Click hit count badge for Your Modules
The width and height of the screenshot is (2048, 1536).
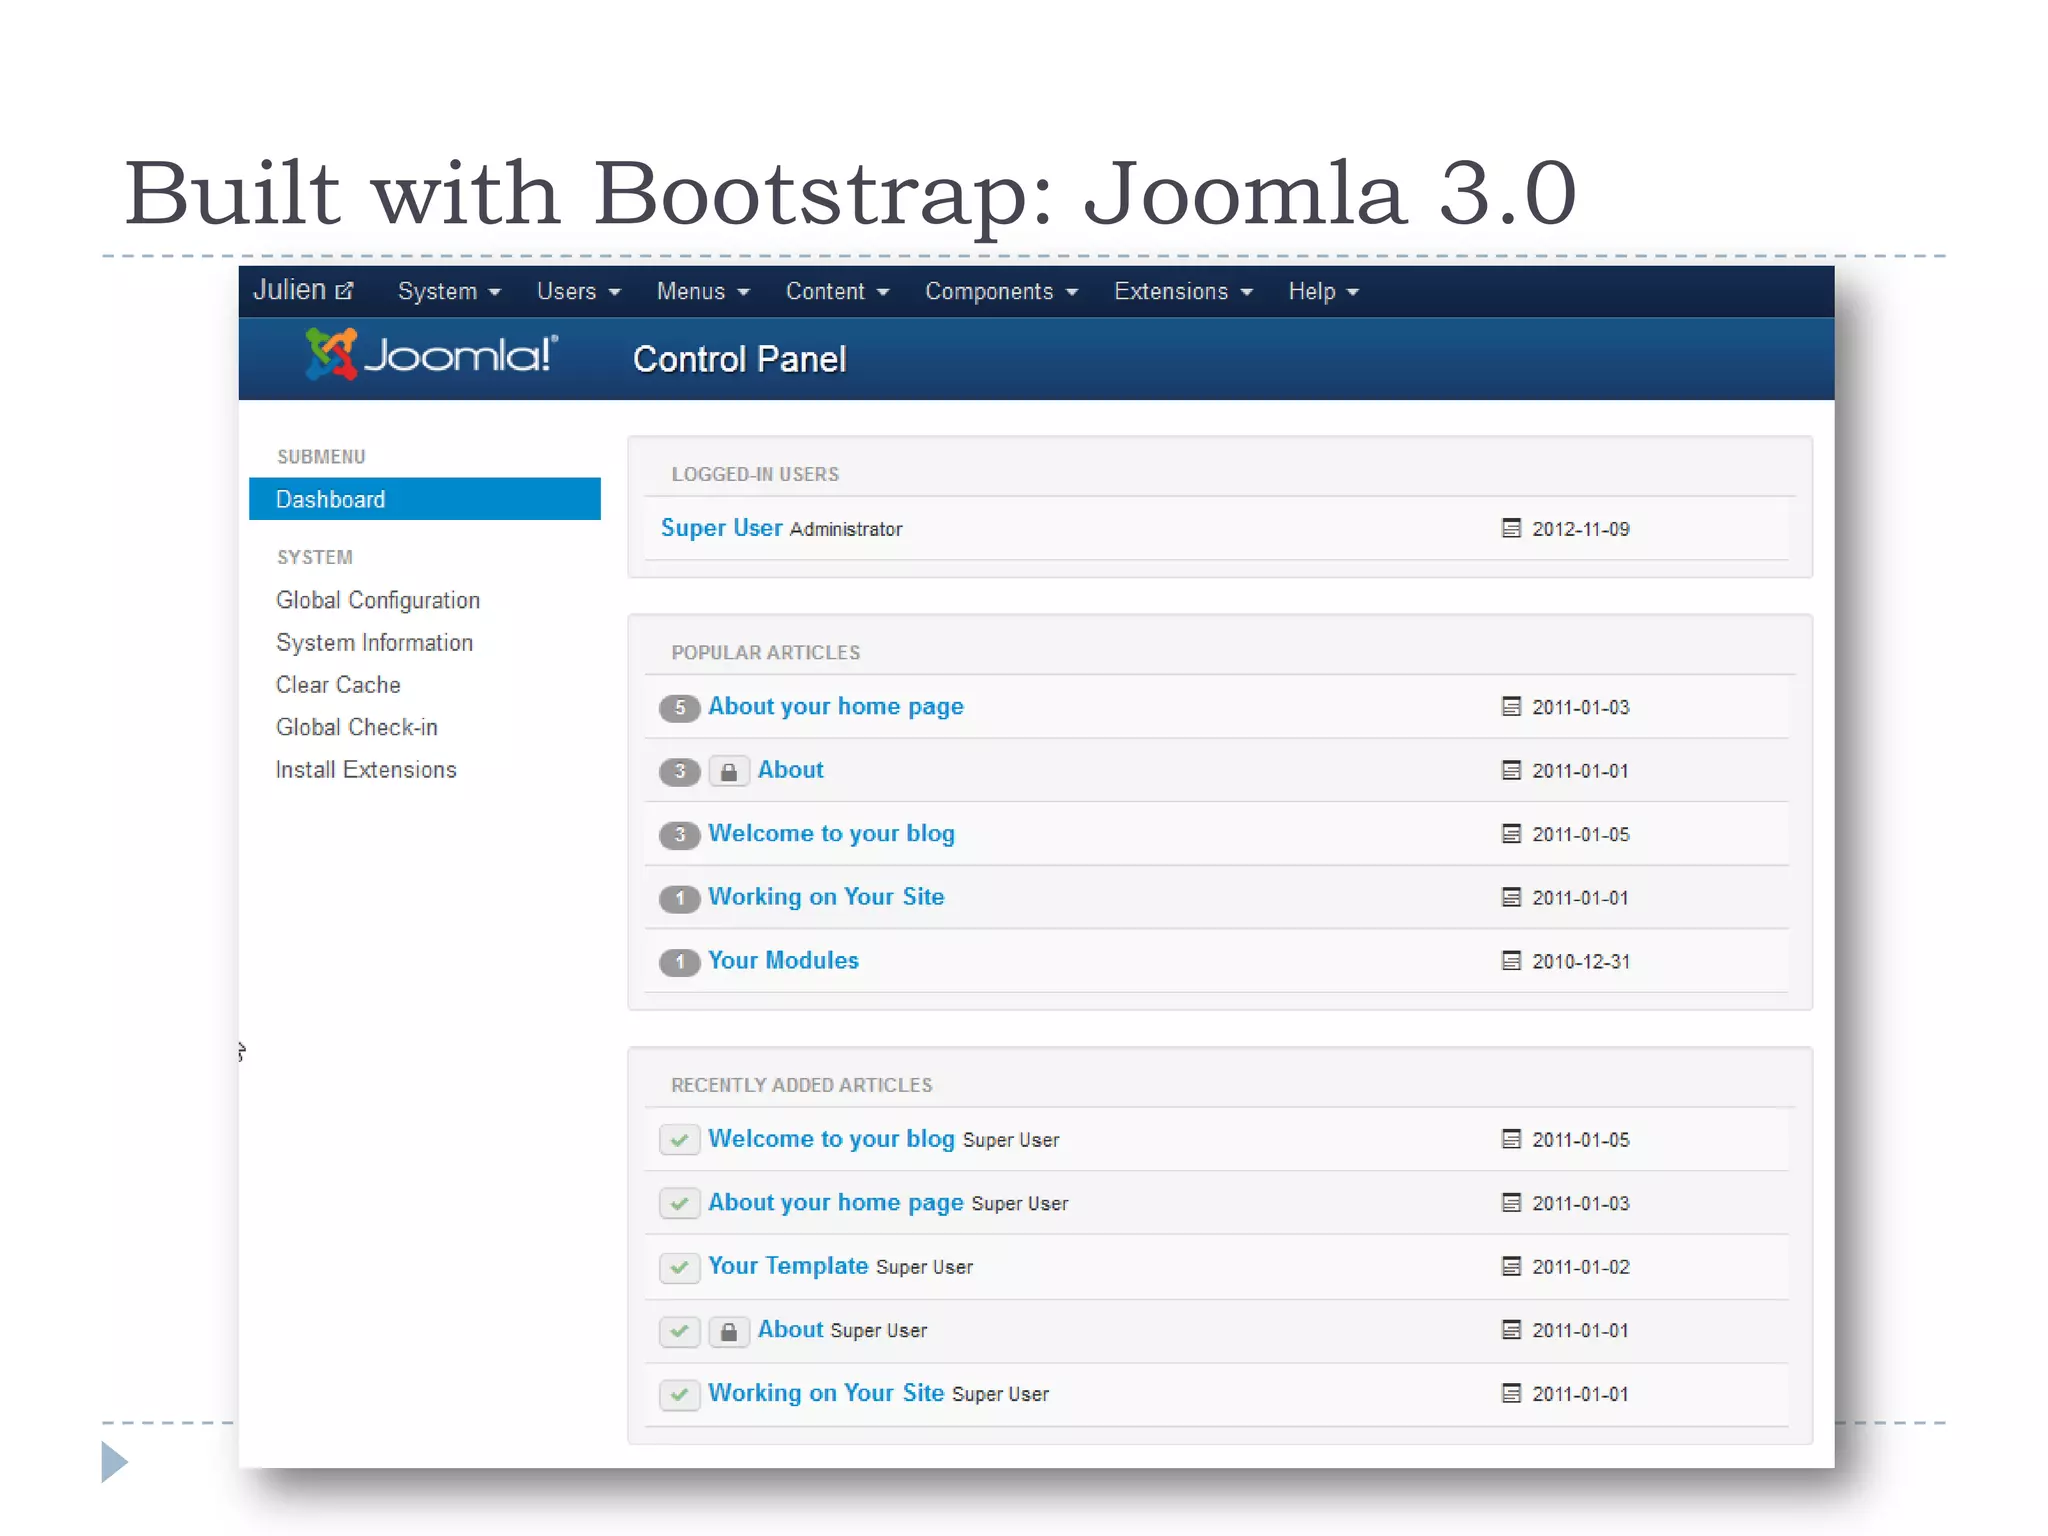click(680, 962)
